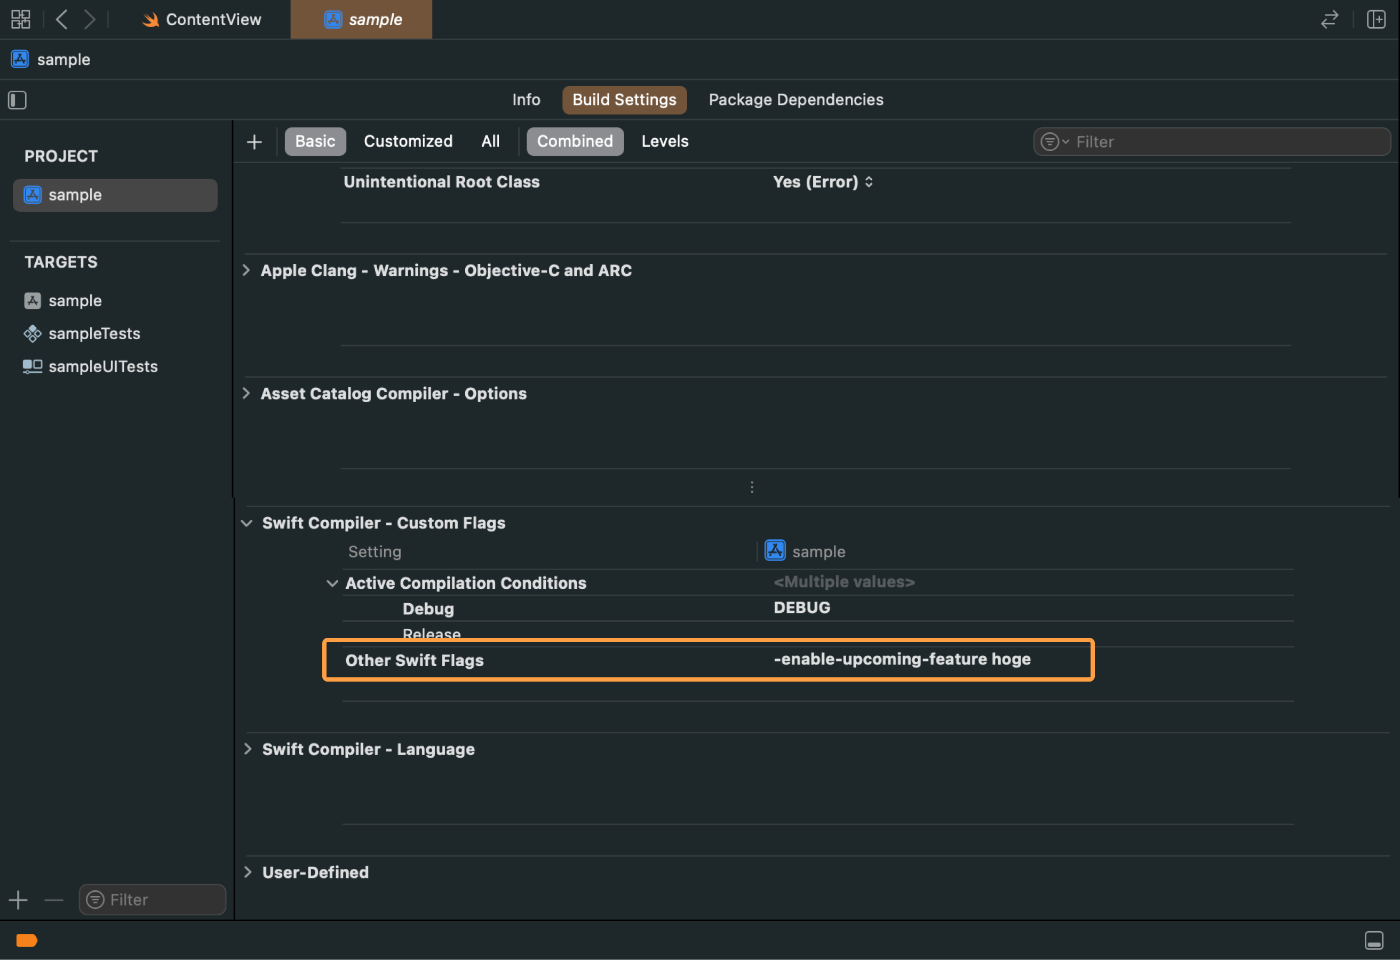
Task: Select the Customized settings scope
Action: click(x=408, y=141)
